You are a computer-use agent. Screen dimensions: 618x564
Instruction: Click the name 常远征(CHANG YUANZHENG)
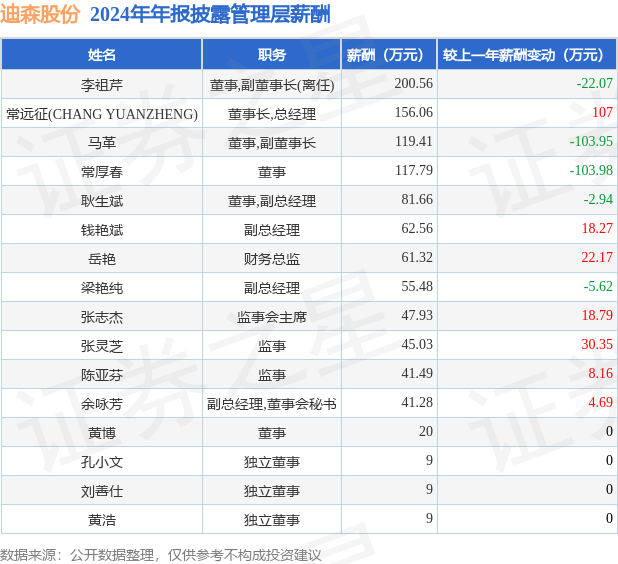click(x=102, y=114)
